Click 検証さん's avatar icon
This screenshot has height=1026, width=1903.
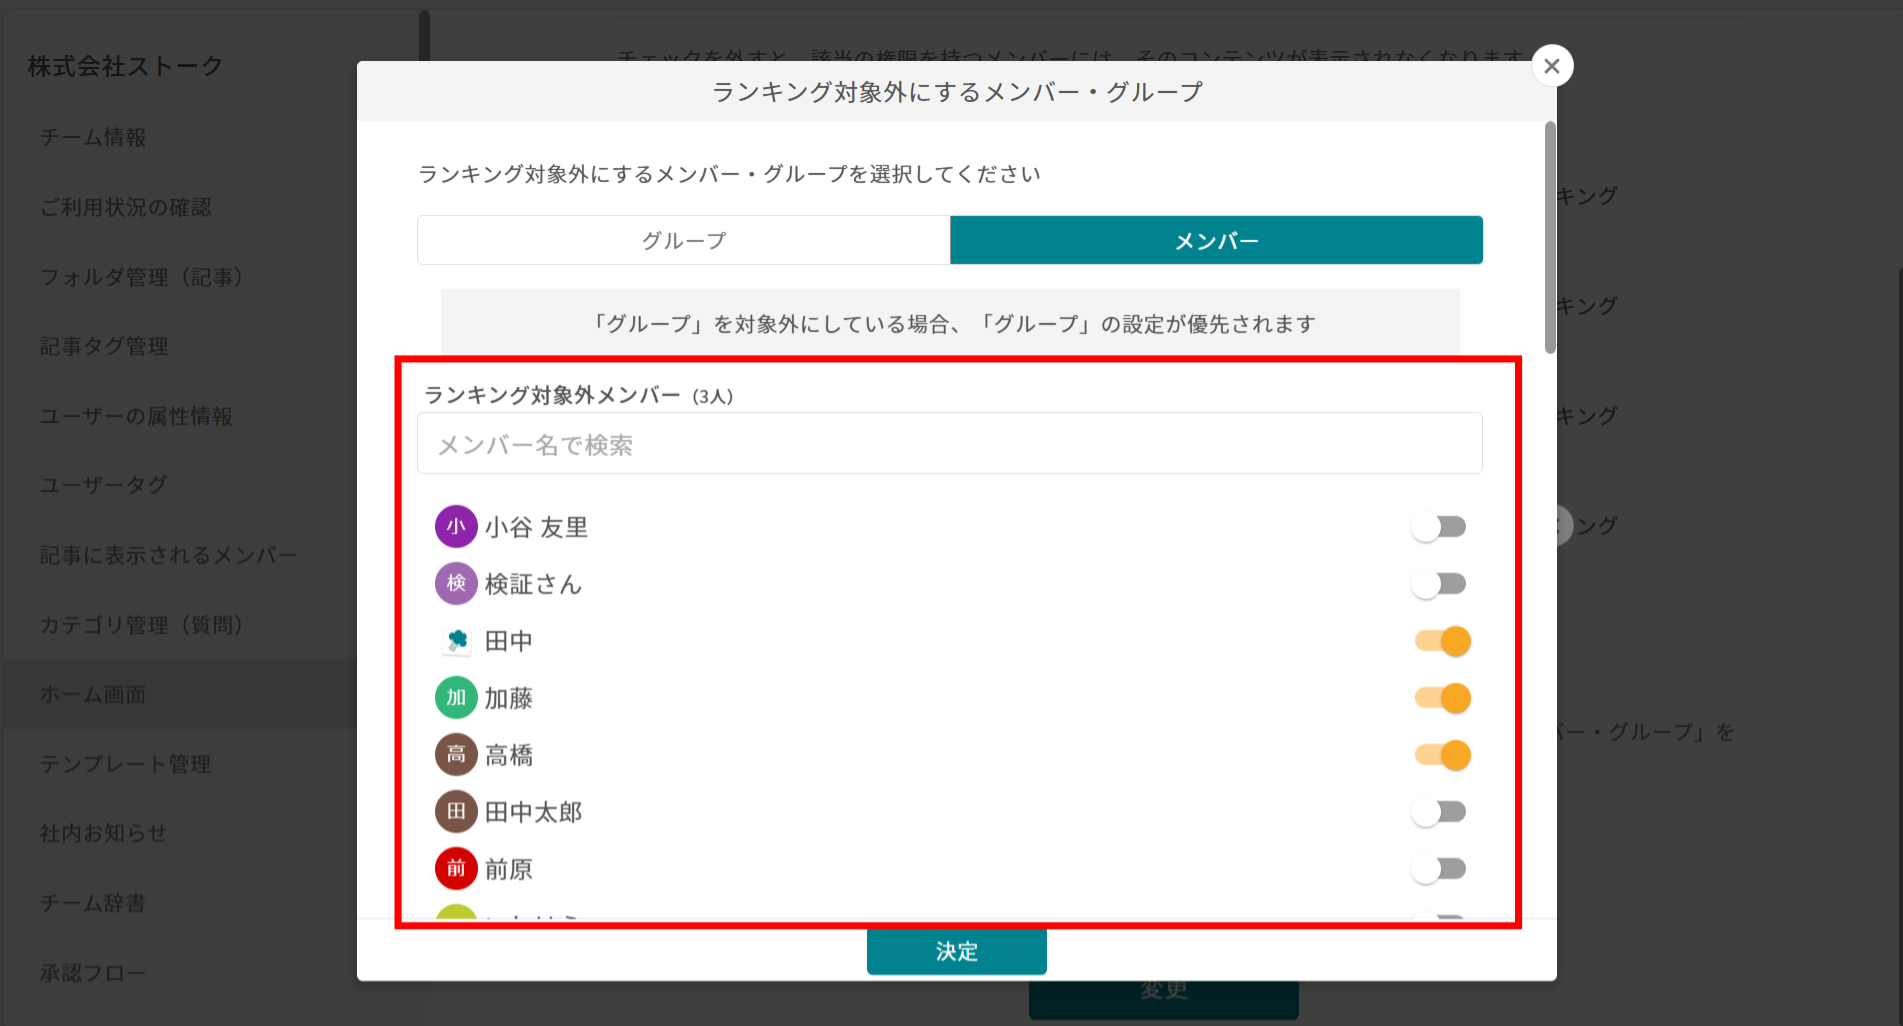pyautogui.click(x=456, y=584)
